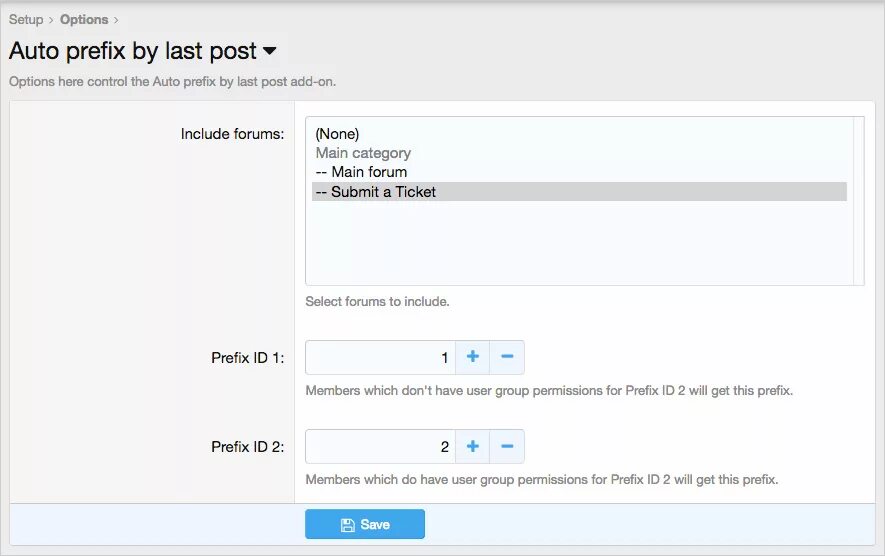Click the 'Prefix ID 1:' label
Screen dimensions: 885x556
pyautogui.click(x=247, y=358)
